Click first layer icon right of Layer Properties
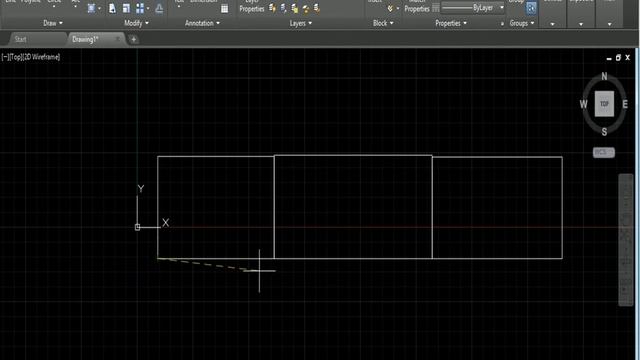 [272, 8]
